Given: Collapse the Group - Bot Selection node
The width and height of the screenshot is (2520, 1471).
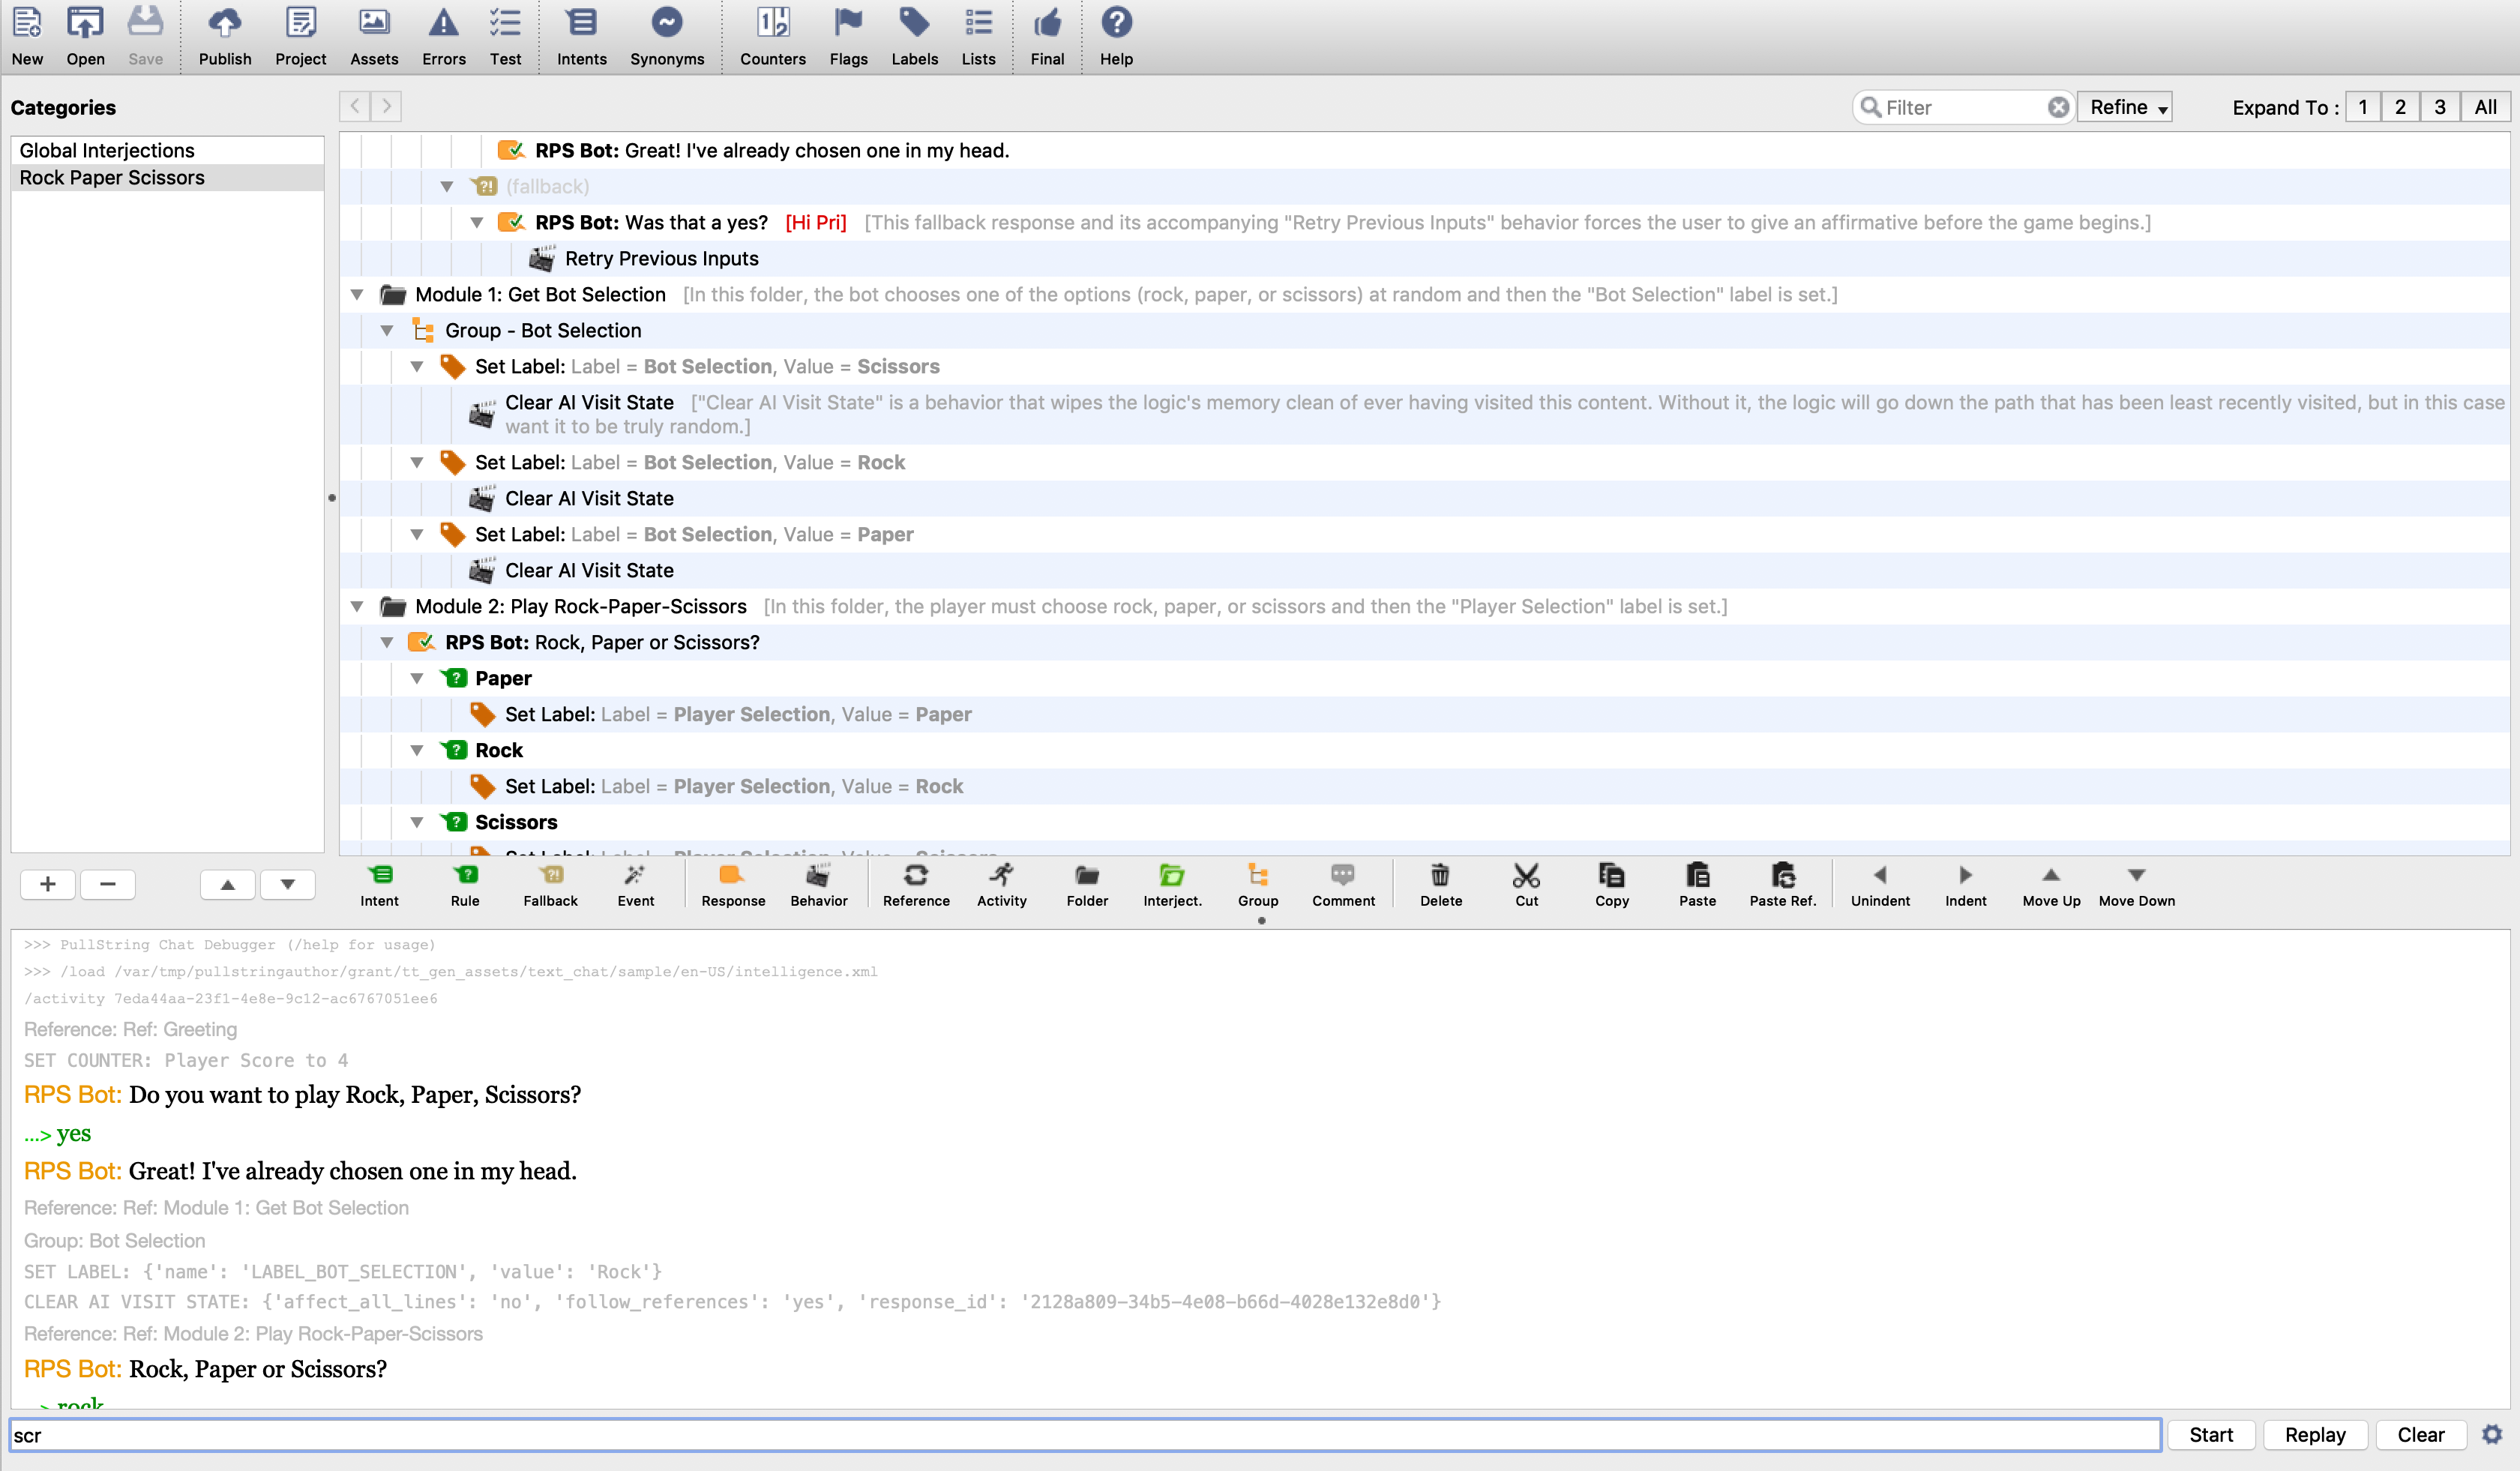Looking at the screenshot, I should (x=387, y=331).
